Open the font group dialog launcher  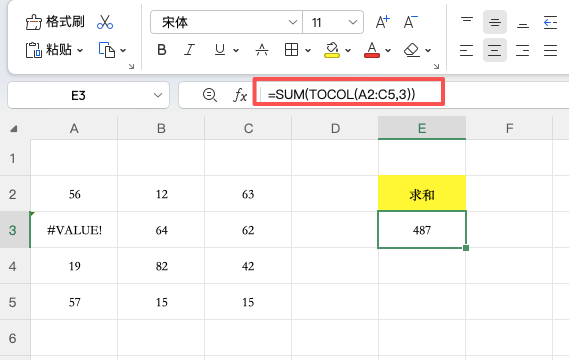click(x=436, y=66)
